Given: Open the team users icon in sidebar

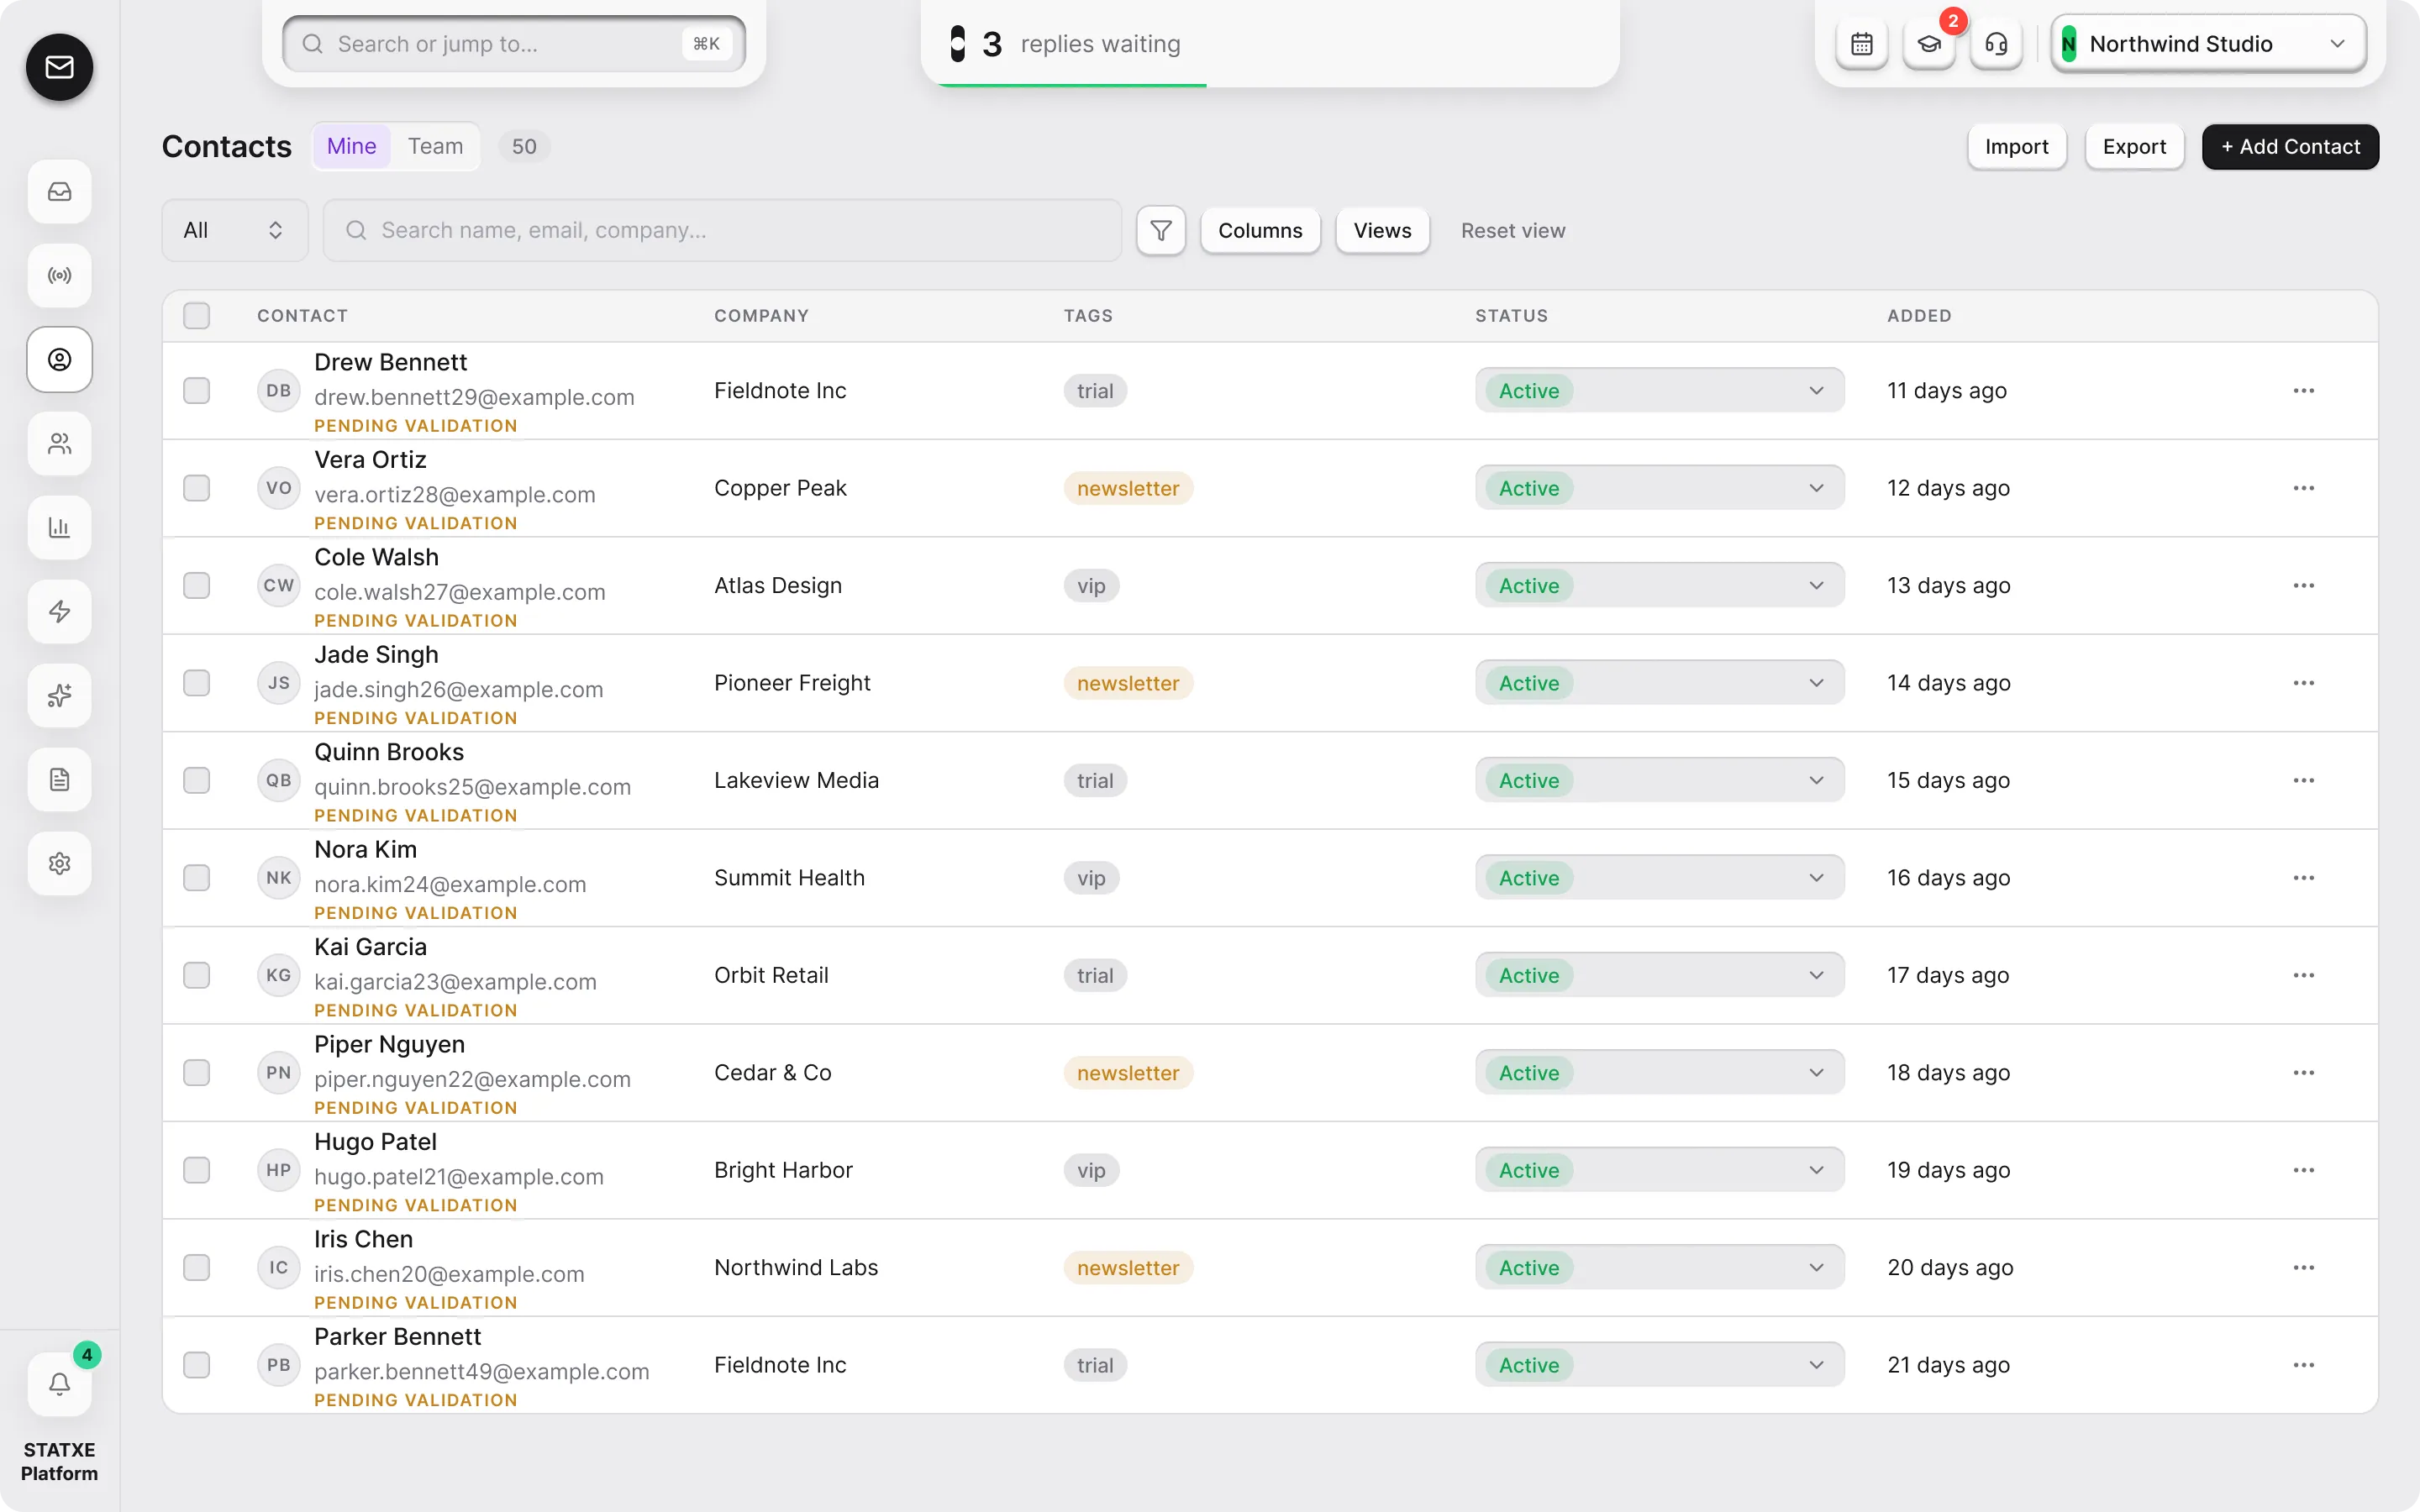Looking at the screenshot, I should tap(59, 443).
